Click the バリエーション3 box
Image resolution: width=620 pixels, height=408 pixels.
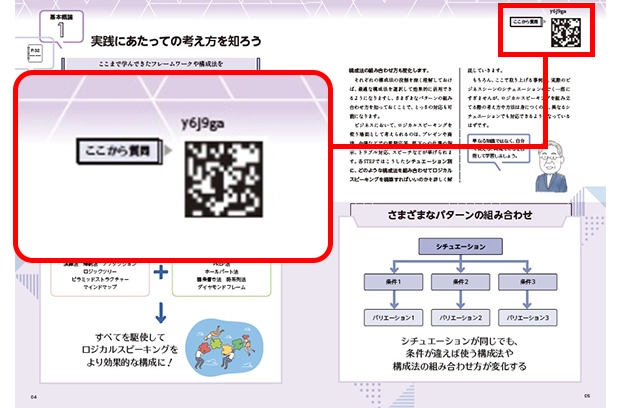pos(527,317)
